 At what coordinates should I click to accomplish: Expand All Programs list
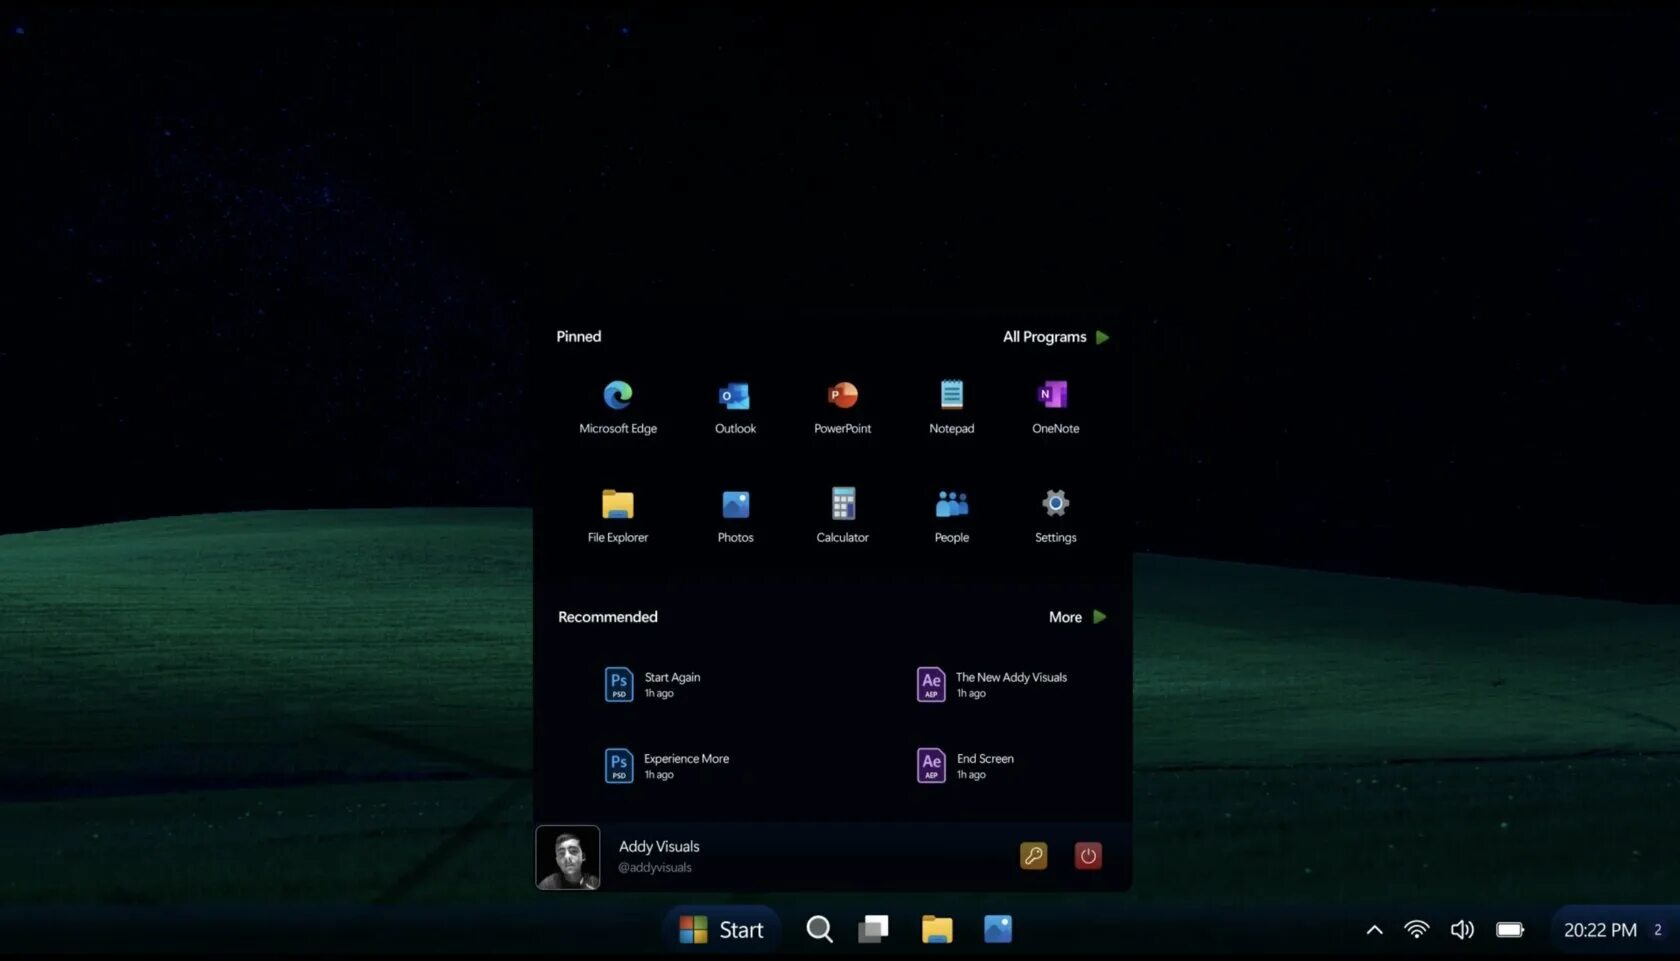1056,337
